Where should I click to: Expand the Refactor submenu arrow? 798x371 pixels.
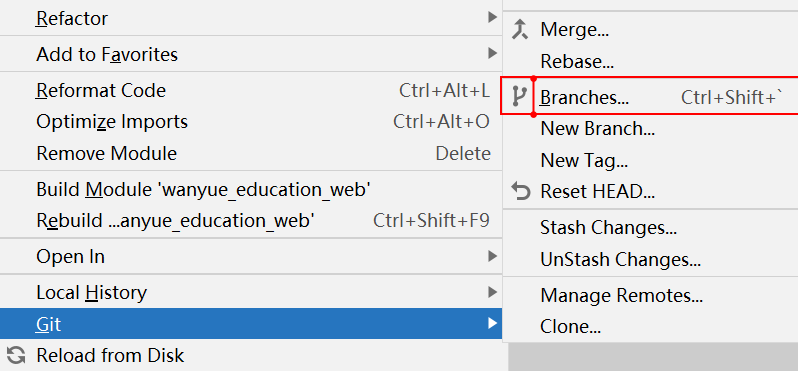tap(492, 18)
